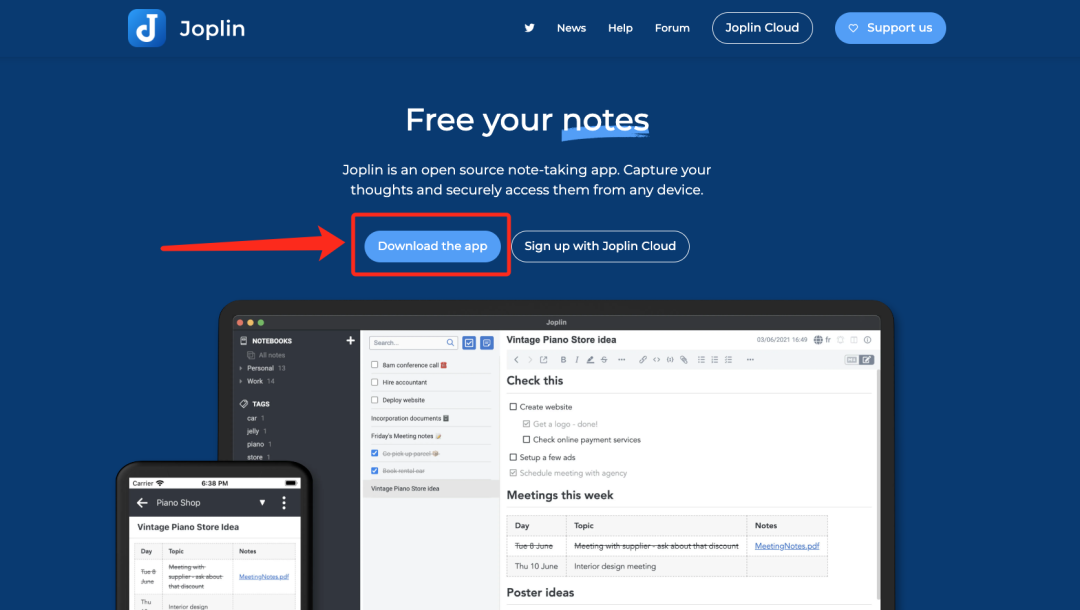Toggle italic formatting in editor

[x=577, y=359]
